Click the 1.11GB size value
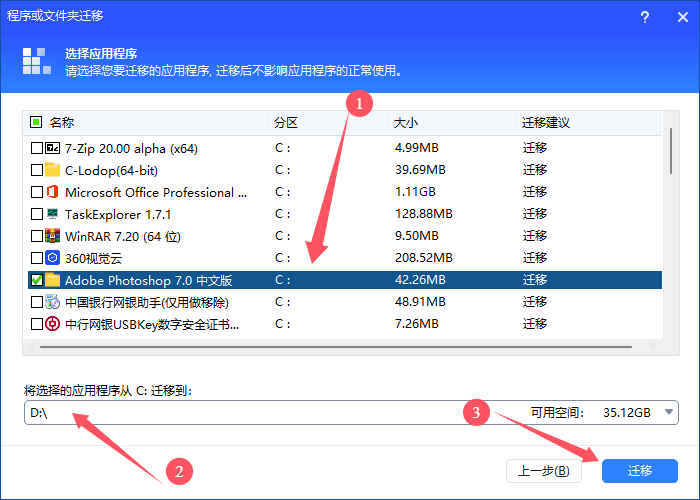 pos(415,192)
